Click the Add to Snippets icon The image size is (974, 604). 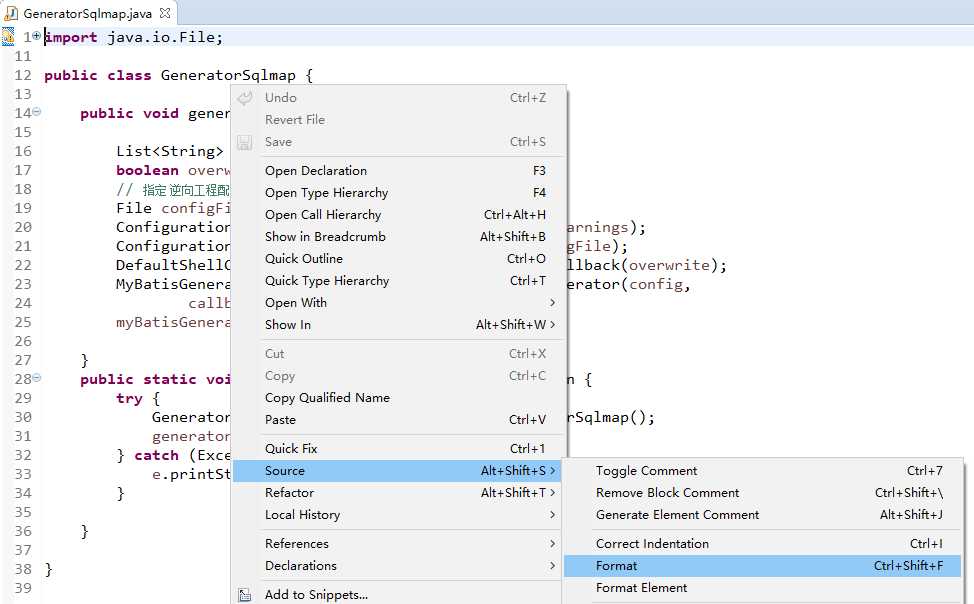245,595
